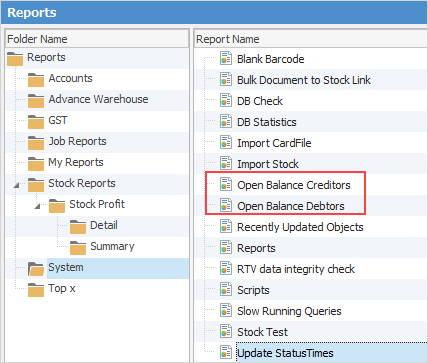Select the Job Reports folder label

point(77,141)
